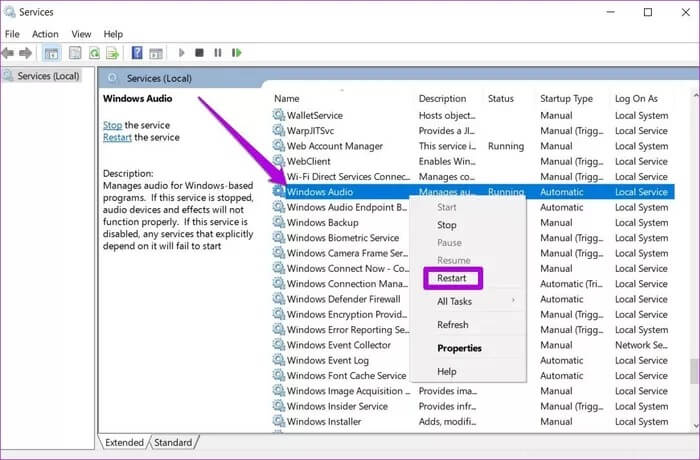Click the Start Service play icon

tap(181, 53)
